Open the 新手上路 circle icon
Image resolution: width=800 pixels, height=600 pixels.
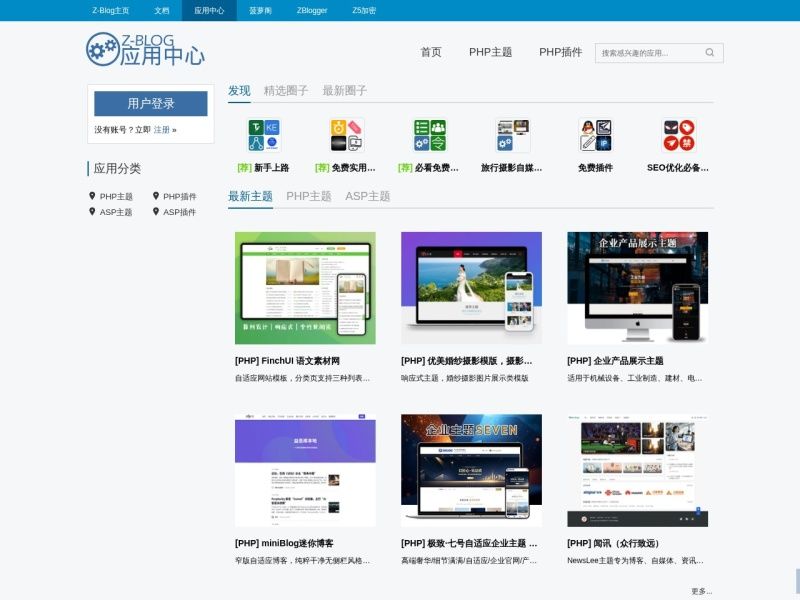[x=264, y=135]
